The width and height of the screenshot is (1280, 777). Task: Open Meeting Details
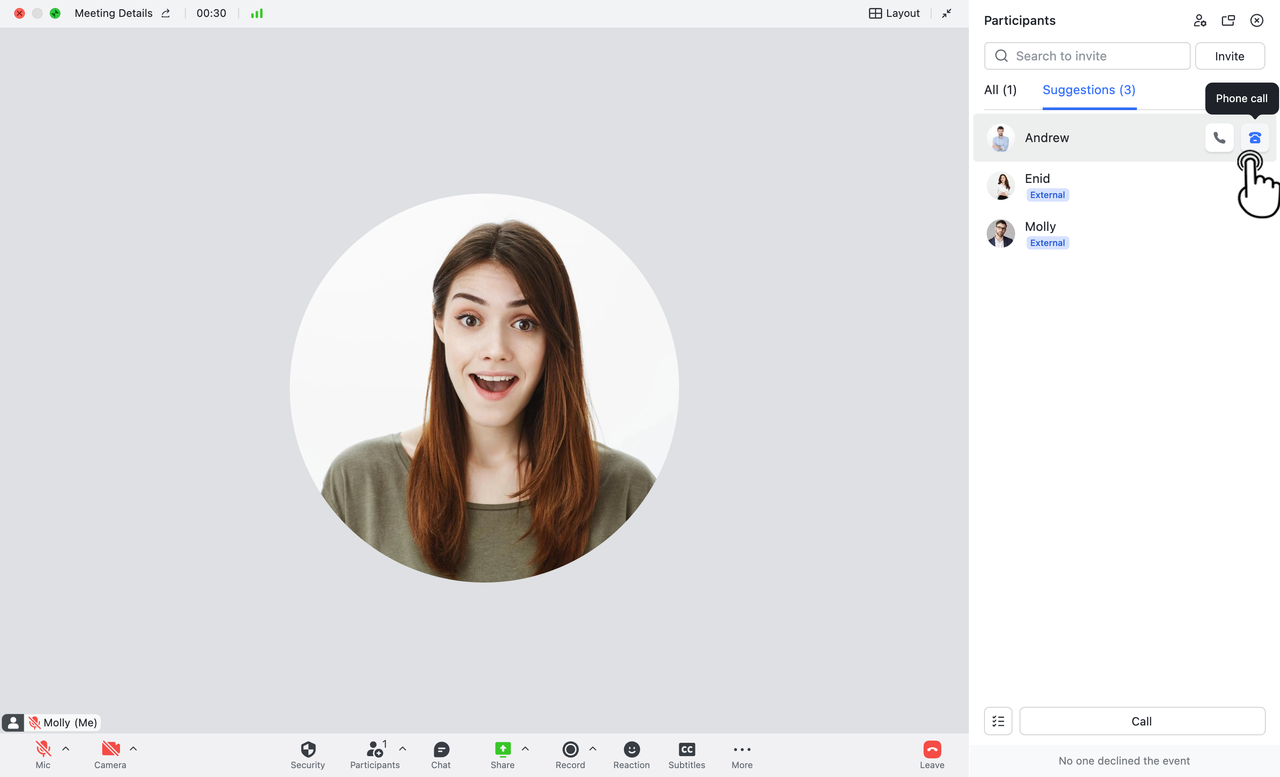(114, 13)
